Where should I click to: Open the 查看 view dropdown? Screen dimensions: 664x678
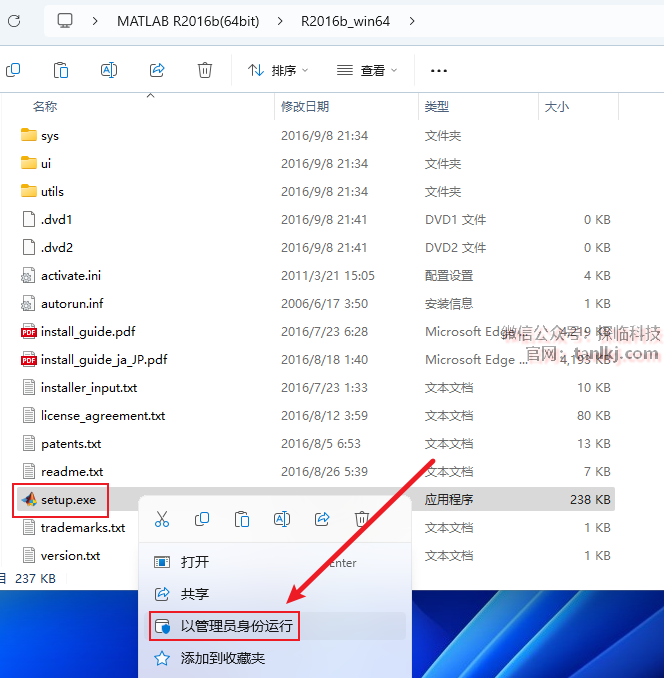point(367,70)
